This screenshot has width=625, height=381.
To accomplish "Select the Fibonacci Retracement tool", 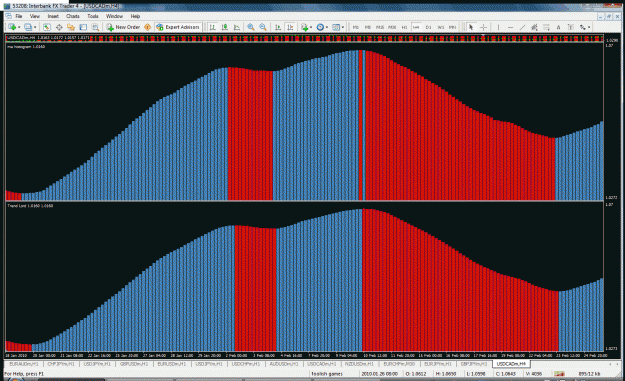I will [x=546, y=27].
